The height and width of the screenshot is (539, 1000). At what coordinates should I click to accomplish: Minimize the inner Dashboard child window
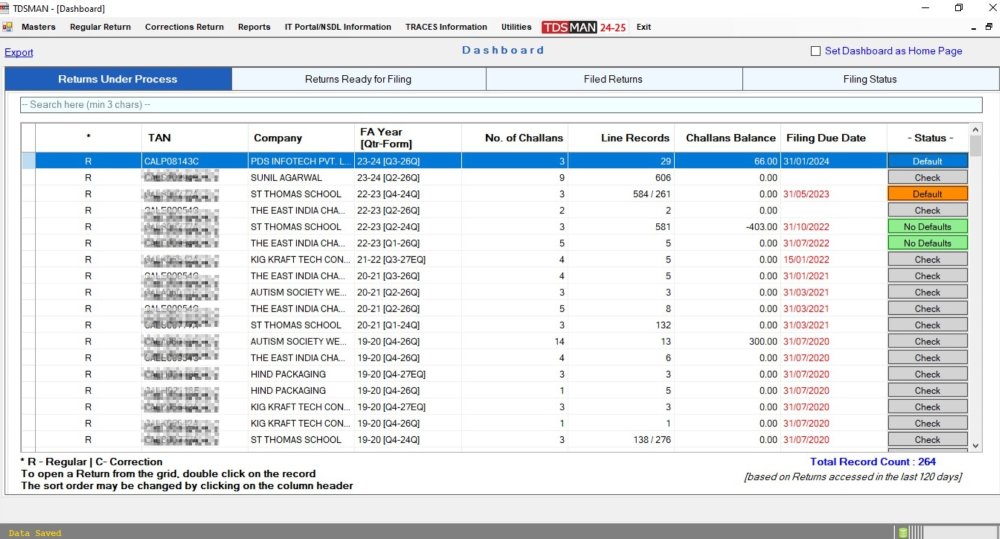click(x=973, y=28)
